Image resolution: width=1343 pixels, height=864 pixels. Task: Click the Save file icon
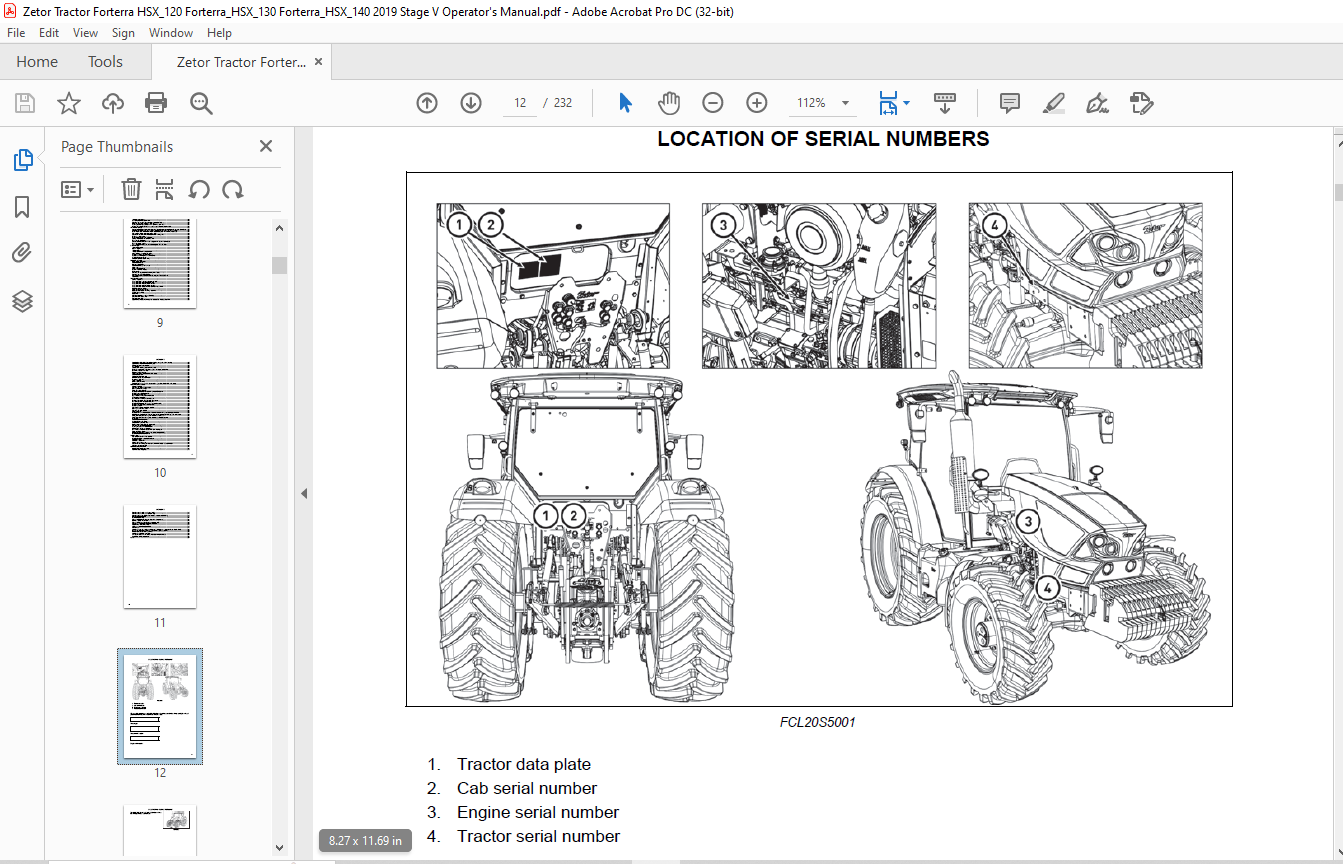(25, 103)
